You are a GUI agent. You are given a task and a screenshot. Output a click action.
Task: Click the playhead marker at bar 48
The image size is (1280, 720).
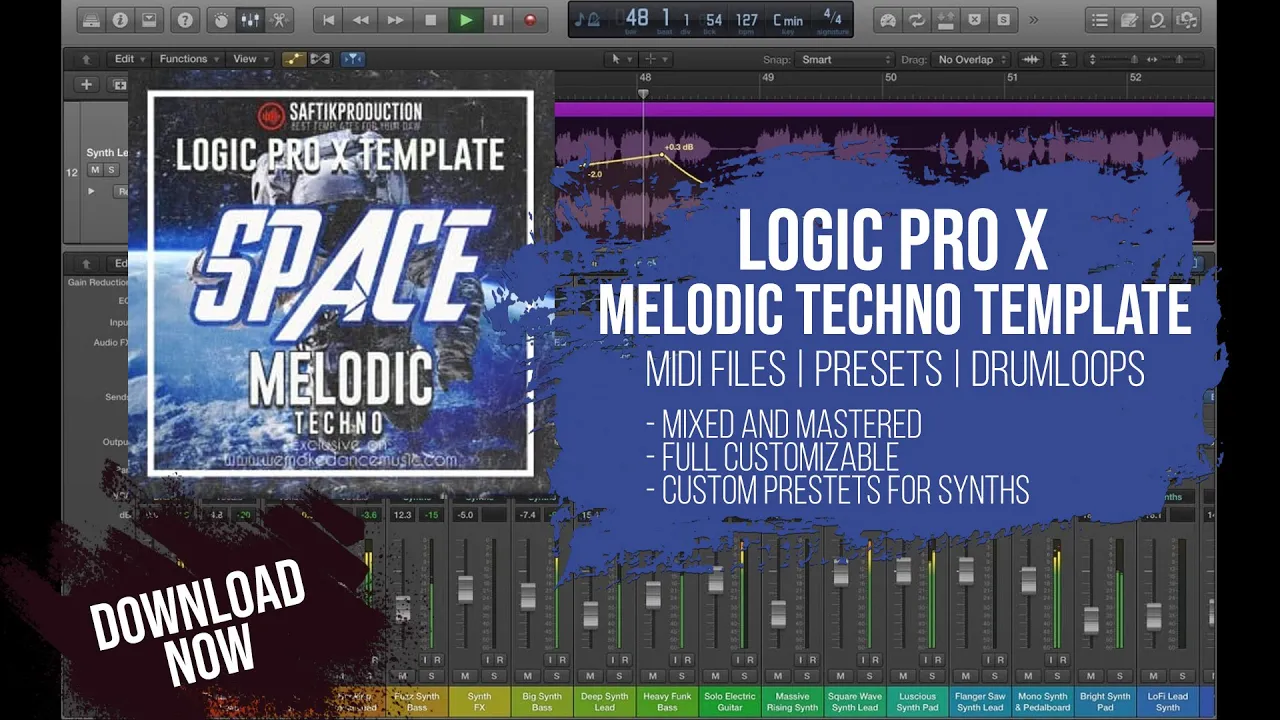pyautogui.click(x=643, y=94)
